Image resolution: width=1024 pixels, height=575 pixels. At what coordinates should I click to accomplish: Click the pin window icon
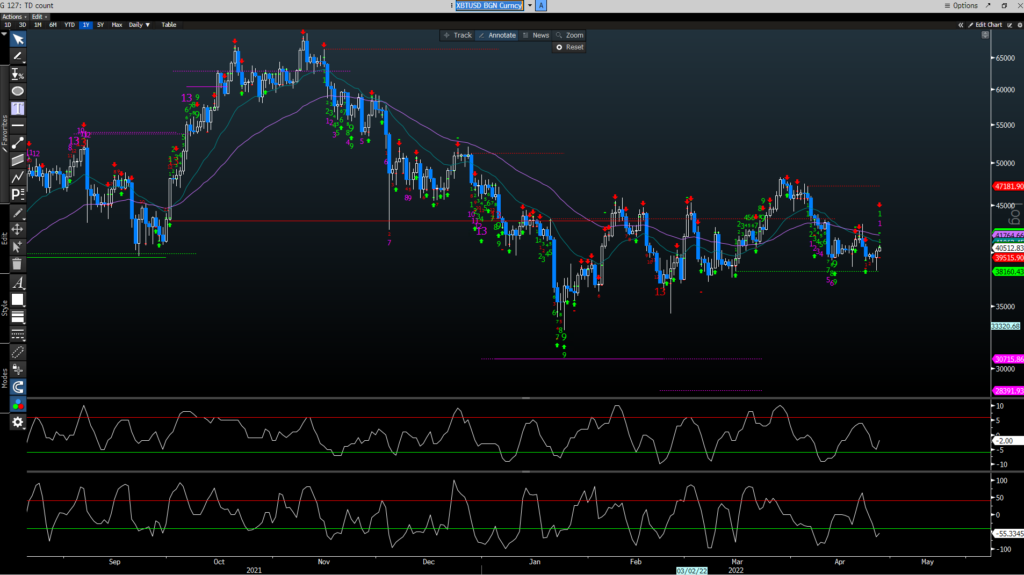988,5
